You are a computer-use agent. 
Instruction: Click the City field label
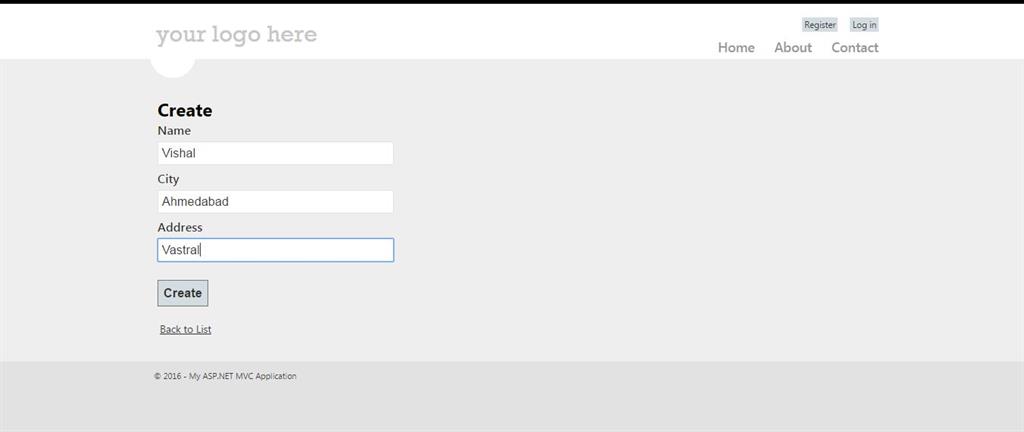[168, 179]
